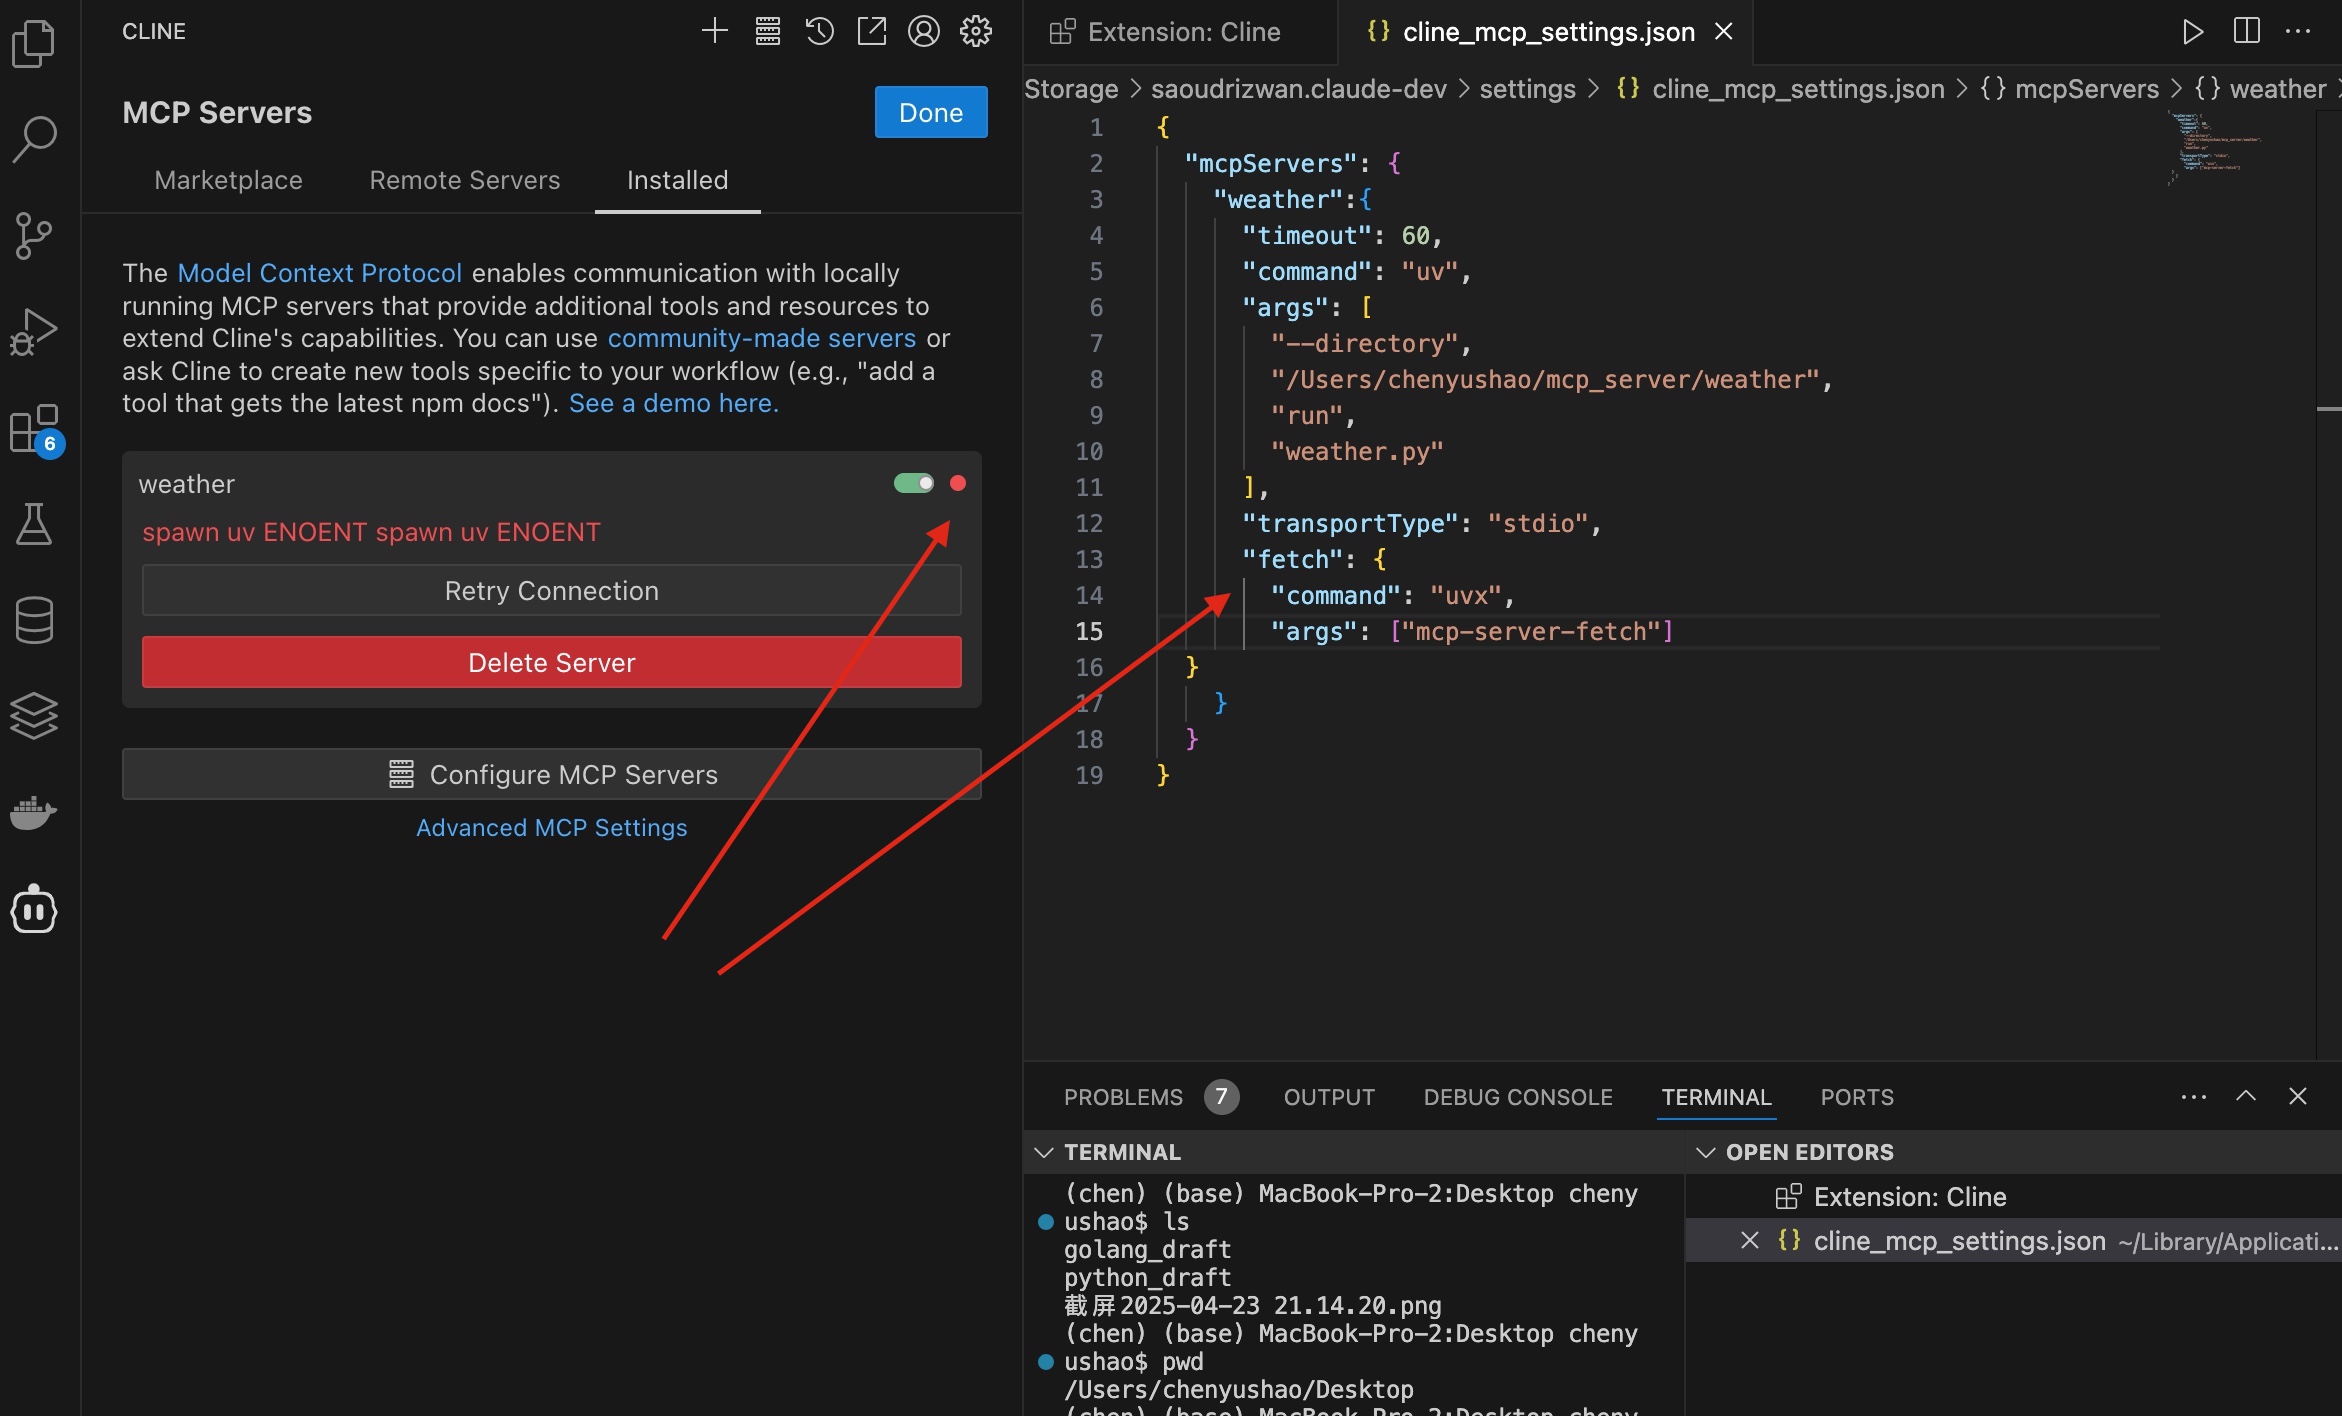Click settings breadcrumb segment

[x=1527, y=89]
